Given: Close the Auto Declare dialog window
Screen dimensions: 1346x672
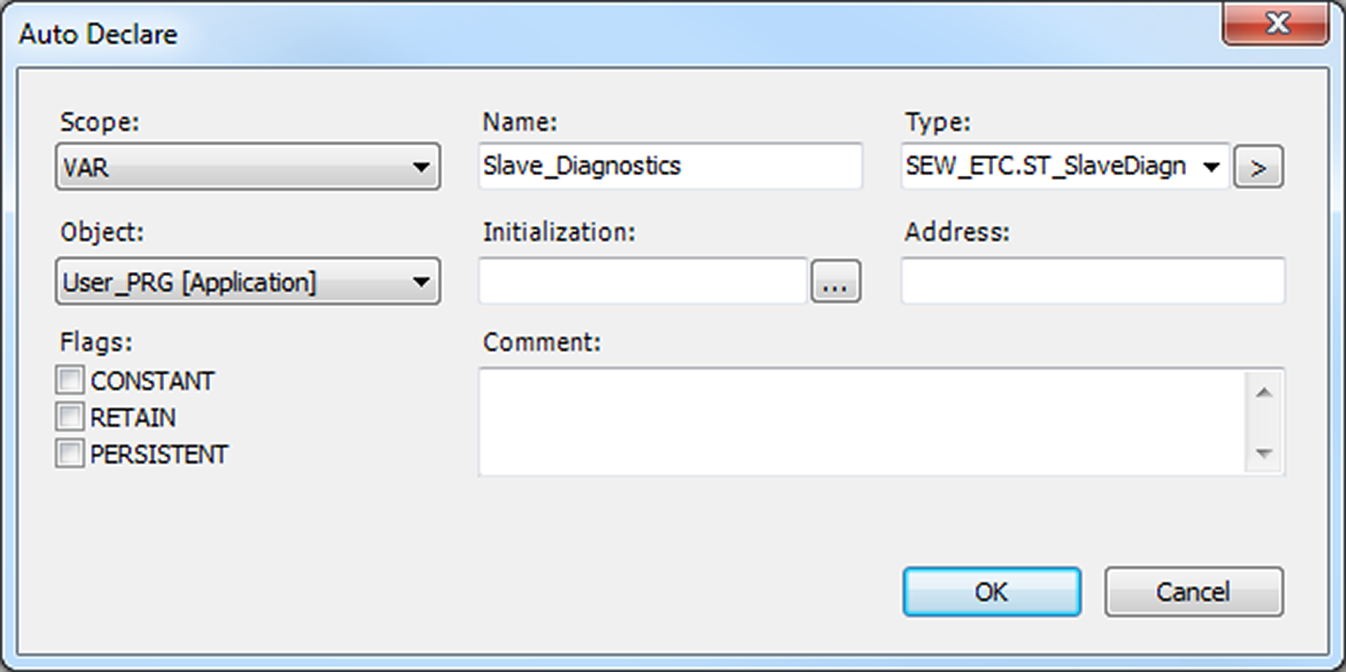Looking at the screenshot, I should point(1276,24).
